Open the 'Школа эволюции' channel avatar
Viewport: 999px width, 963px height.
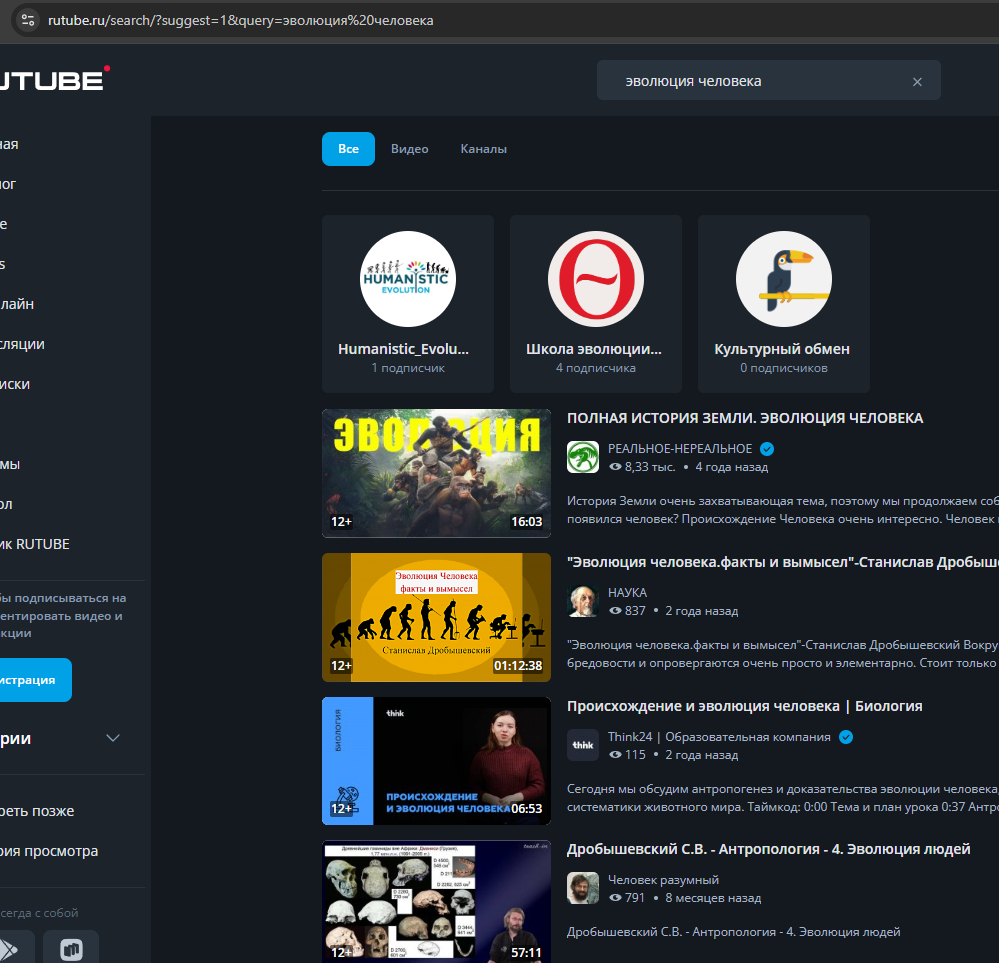(596, 279)
